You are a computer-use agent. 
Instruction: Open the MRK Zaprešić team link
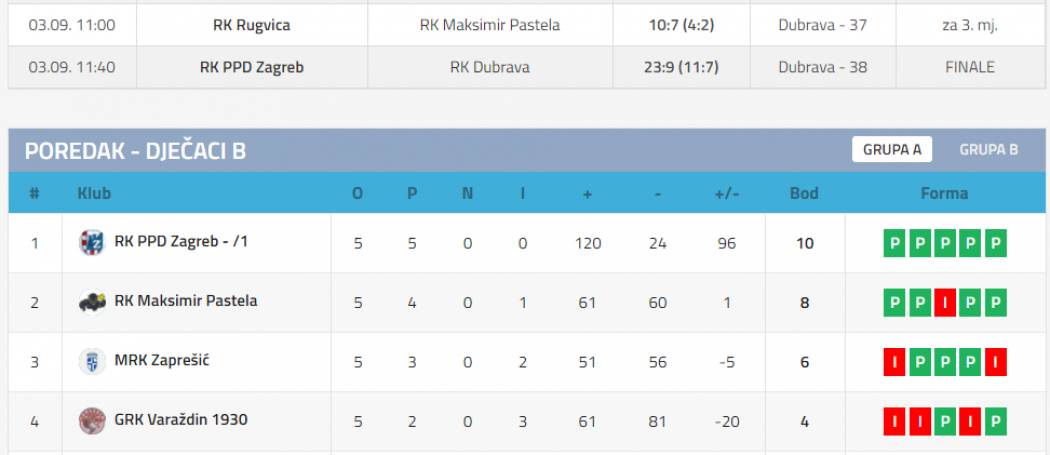click(163, 361)
